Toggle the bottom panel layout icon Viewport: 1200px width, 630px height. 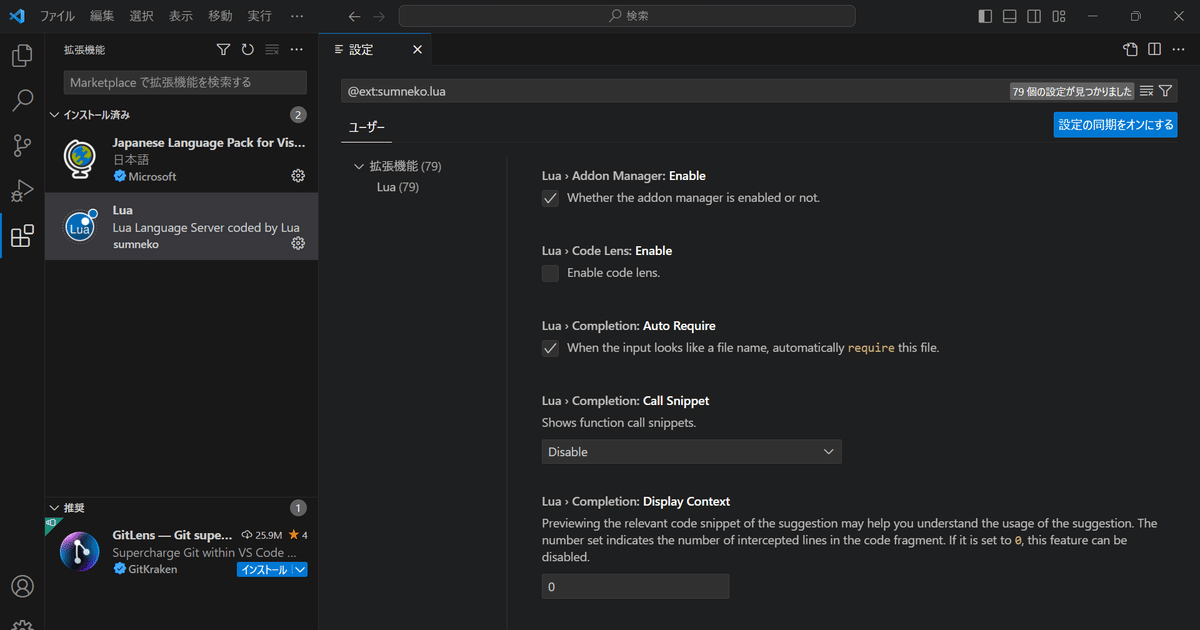[x=1010, y=16]
